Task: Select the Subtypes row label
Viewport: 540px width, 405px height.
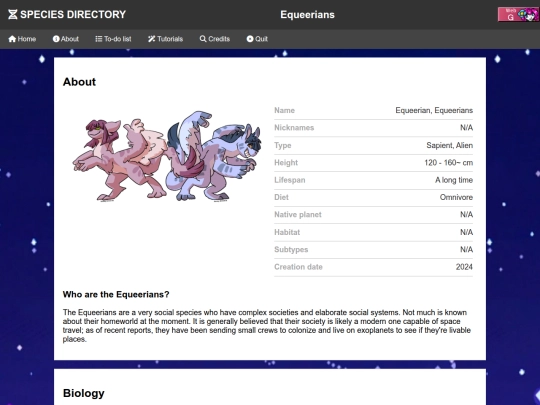Action: pos(291,249)
